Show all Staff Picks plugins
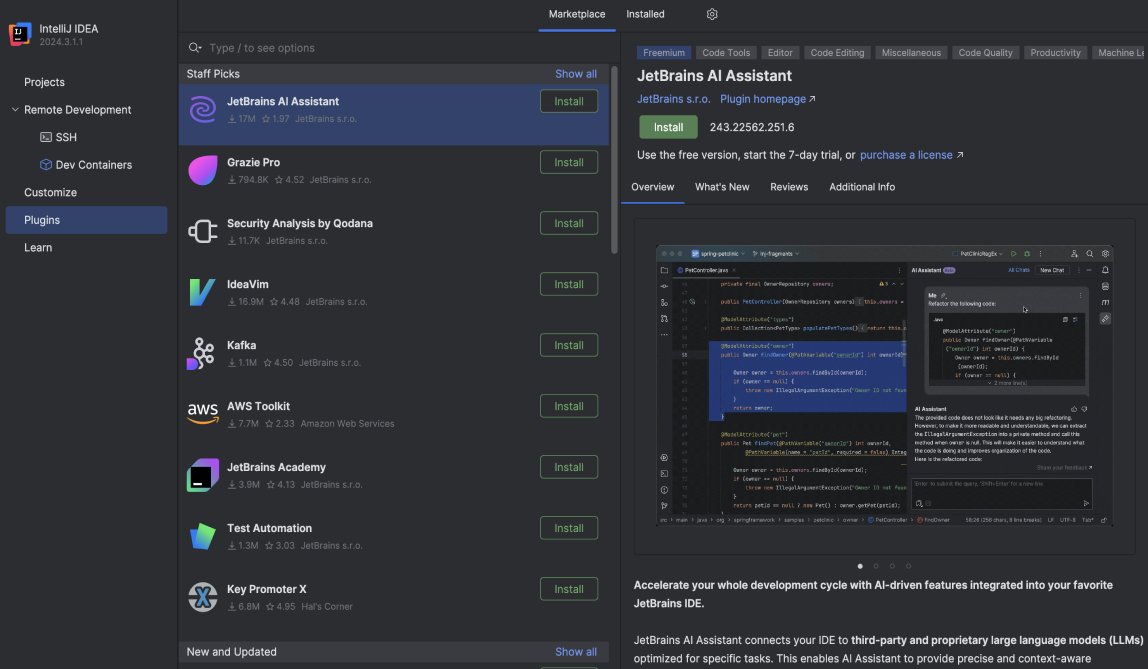The image size is (1148, 669). click(575, 74)
